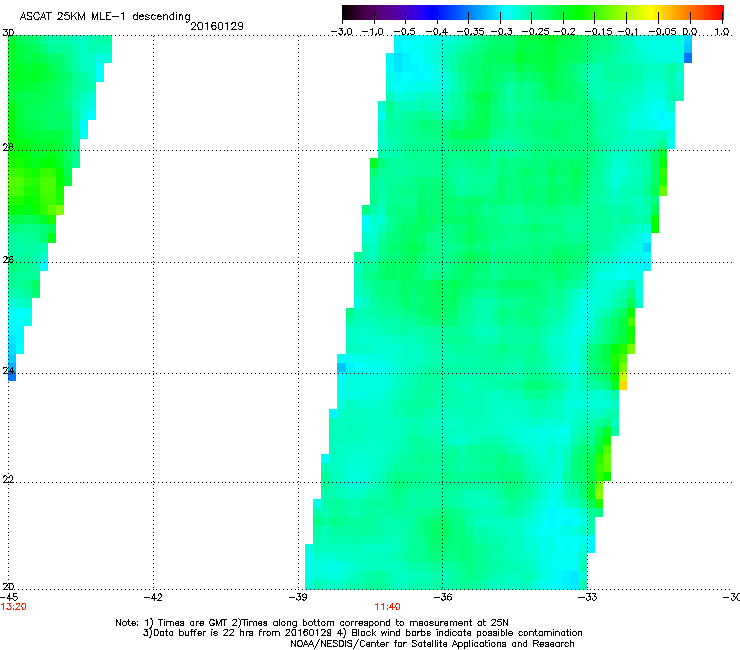The width and height of the screenshot is (740, 650).
Task: Select the colorbar label '-0.4'
Action: click(x=436, y=32)
